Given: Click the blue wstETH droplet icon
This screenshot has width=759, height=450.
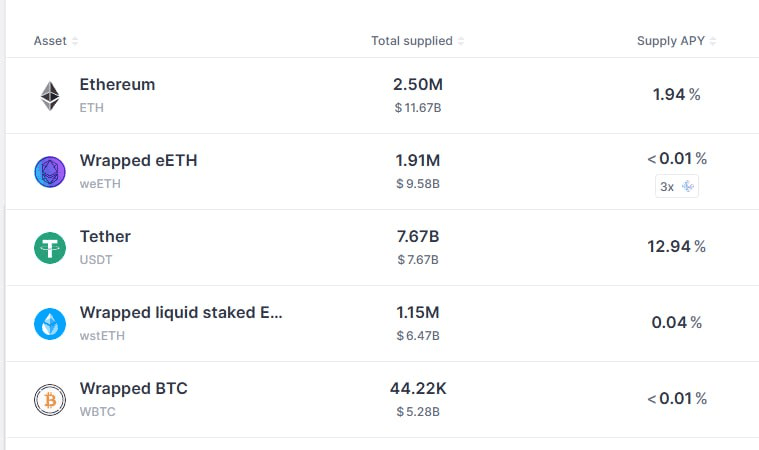Looking at the screenshot, I should click(x=50, y=324).
